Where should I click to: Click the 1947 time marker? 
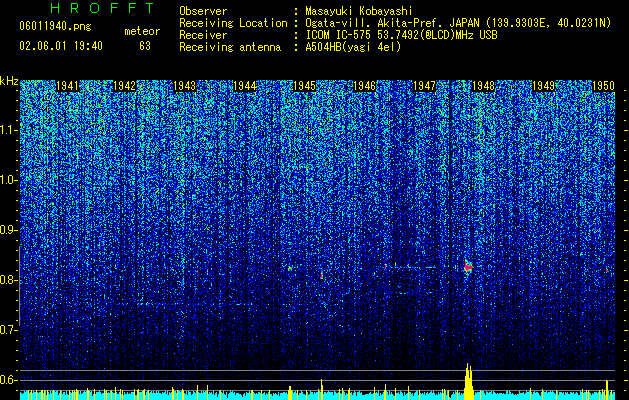point(424,86)
